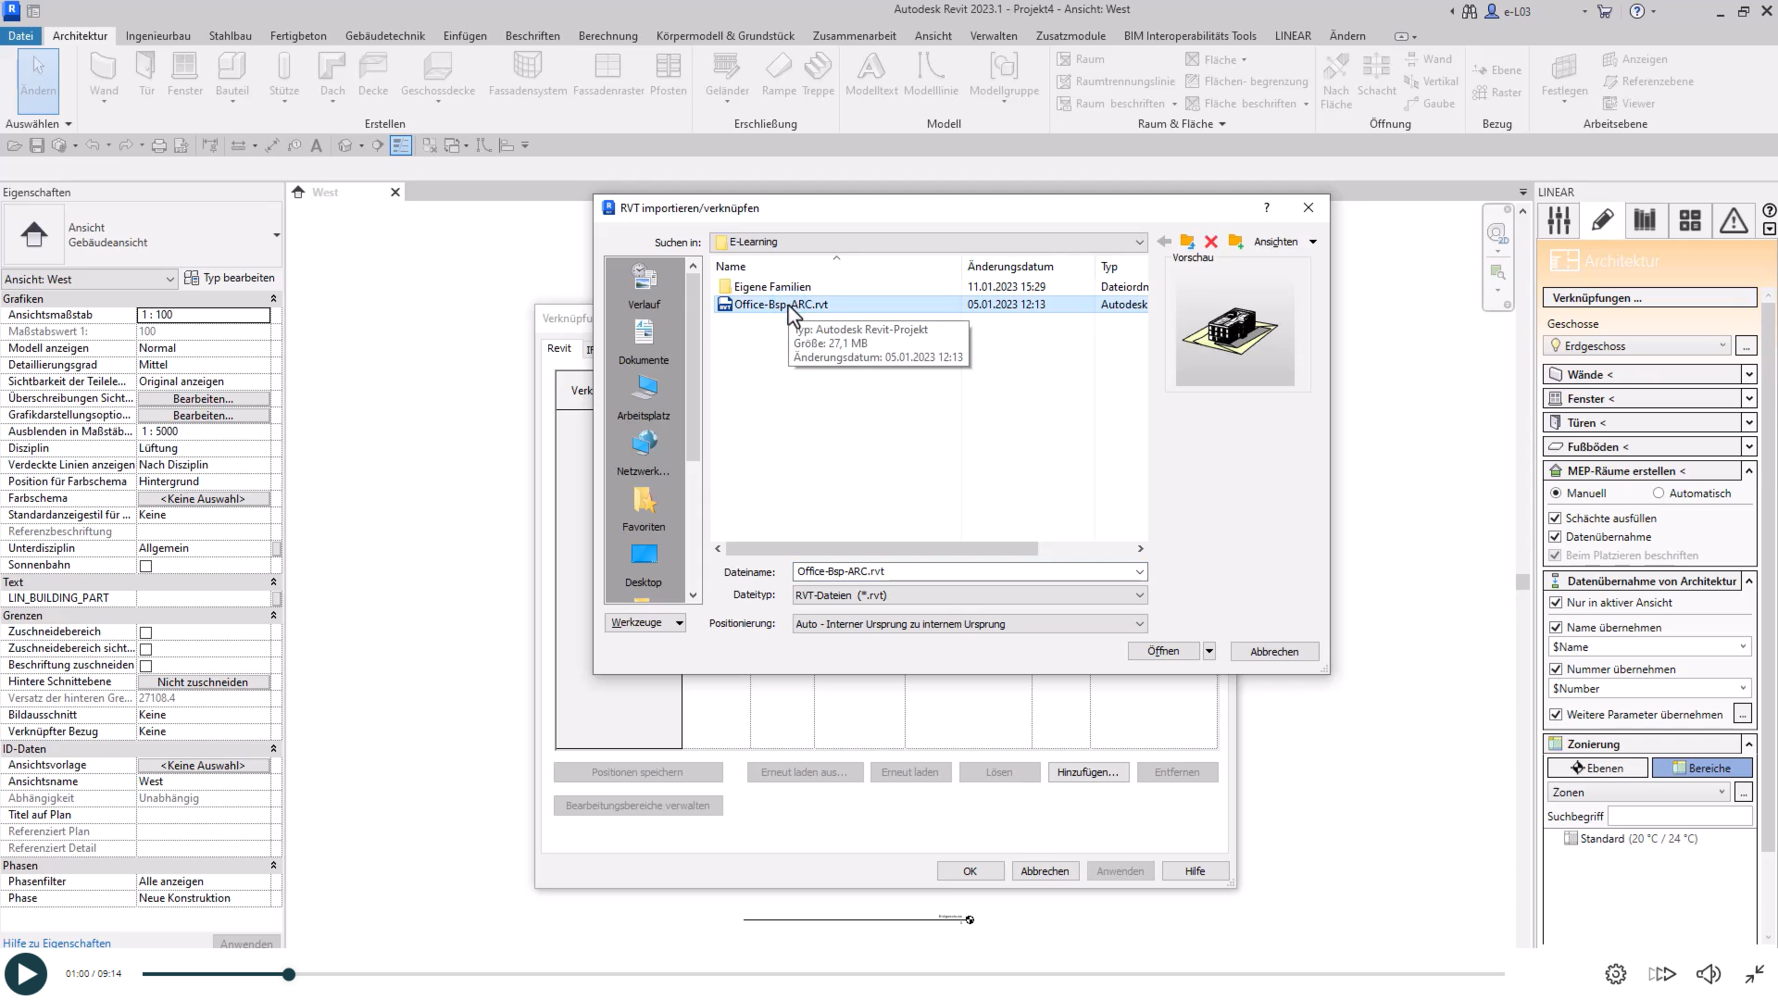Click Abbrechen in the RVT import dialog
Screen dimensions: 1778x1000
pyautogui.click(x=1274, y=651)
